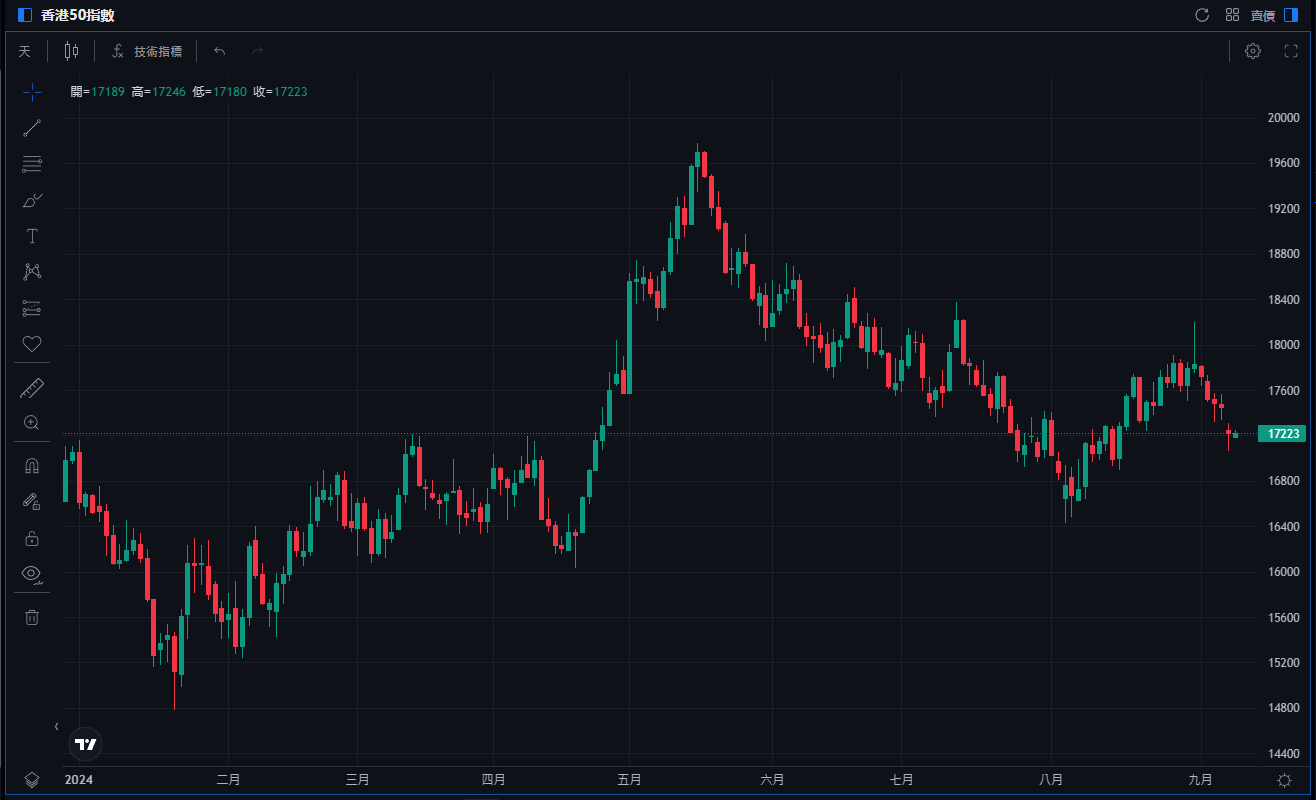Click the undo arrow

tap(220, 51)
